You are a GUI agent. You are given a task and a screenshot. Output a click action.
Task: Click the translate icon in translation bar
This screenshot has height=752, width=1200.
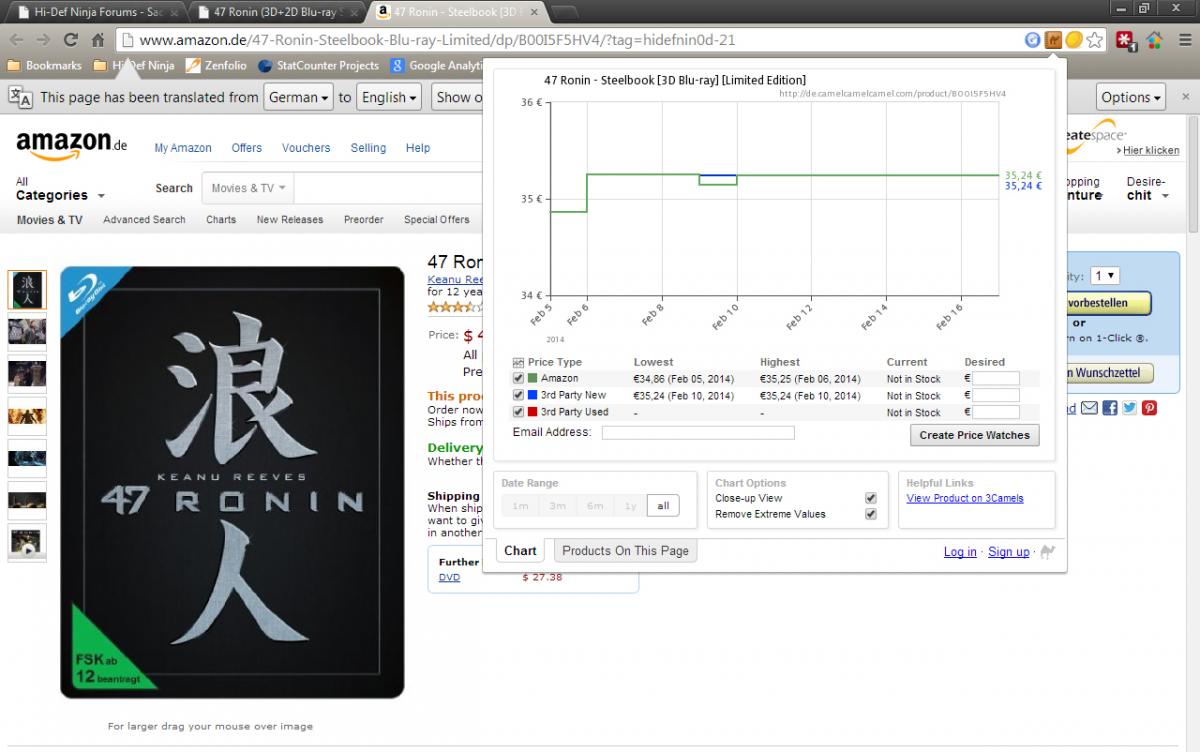[x=20, y=97]
